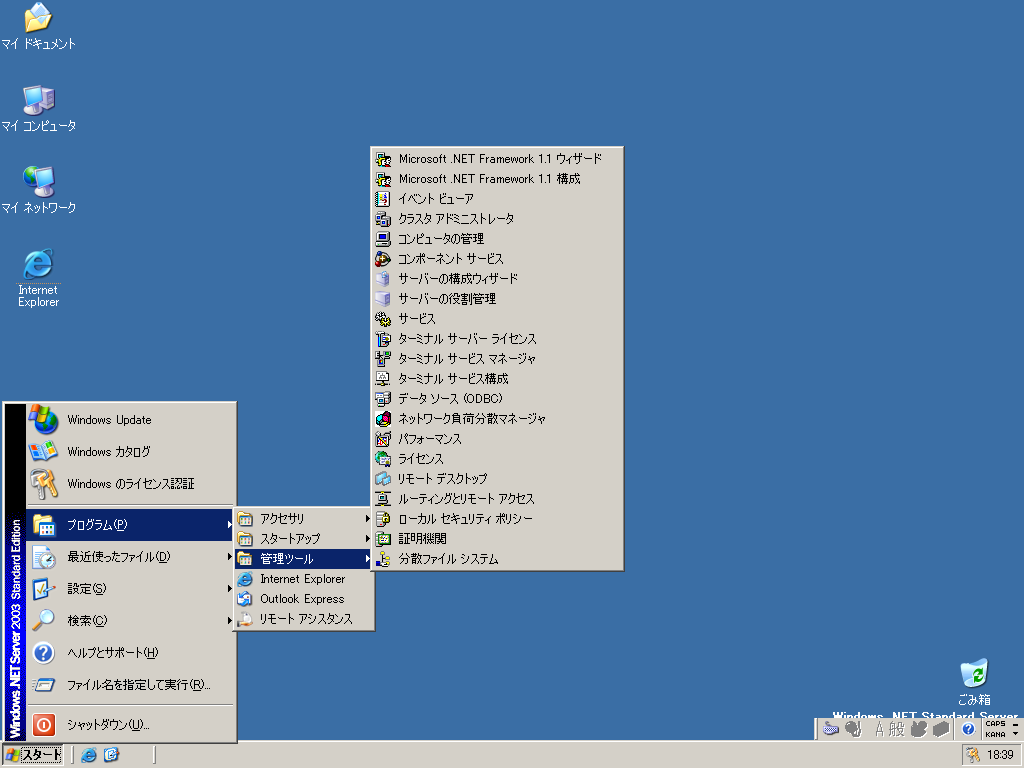Expand 管理ツール submenu arrow
Image resolution: width=1024 pixels, height=768 pixels.
click(368, 559)
